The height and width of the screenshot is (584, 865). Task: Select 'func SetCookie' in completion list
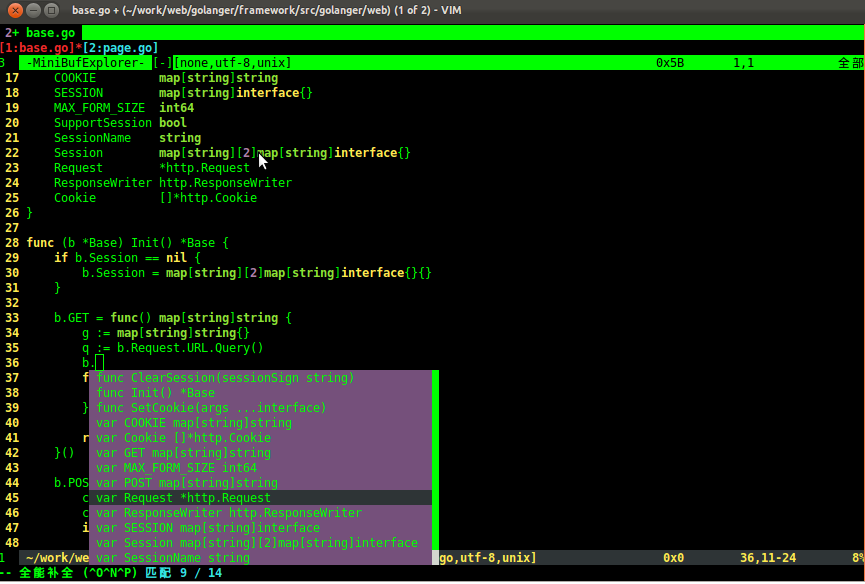(211, 408)
